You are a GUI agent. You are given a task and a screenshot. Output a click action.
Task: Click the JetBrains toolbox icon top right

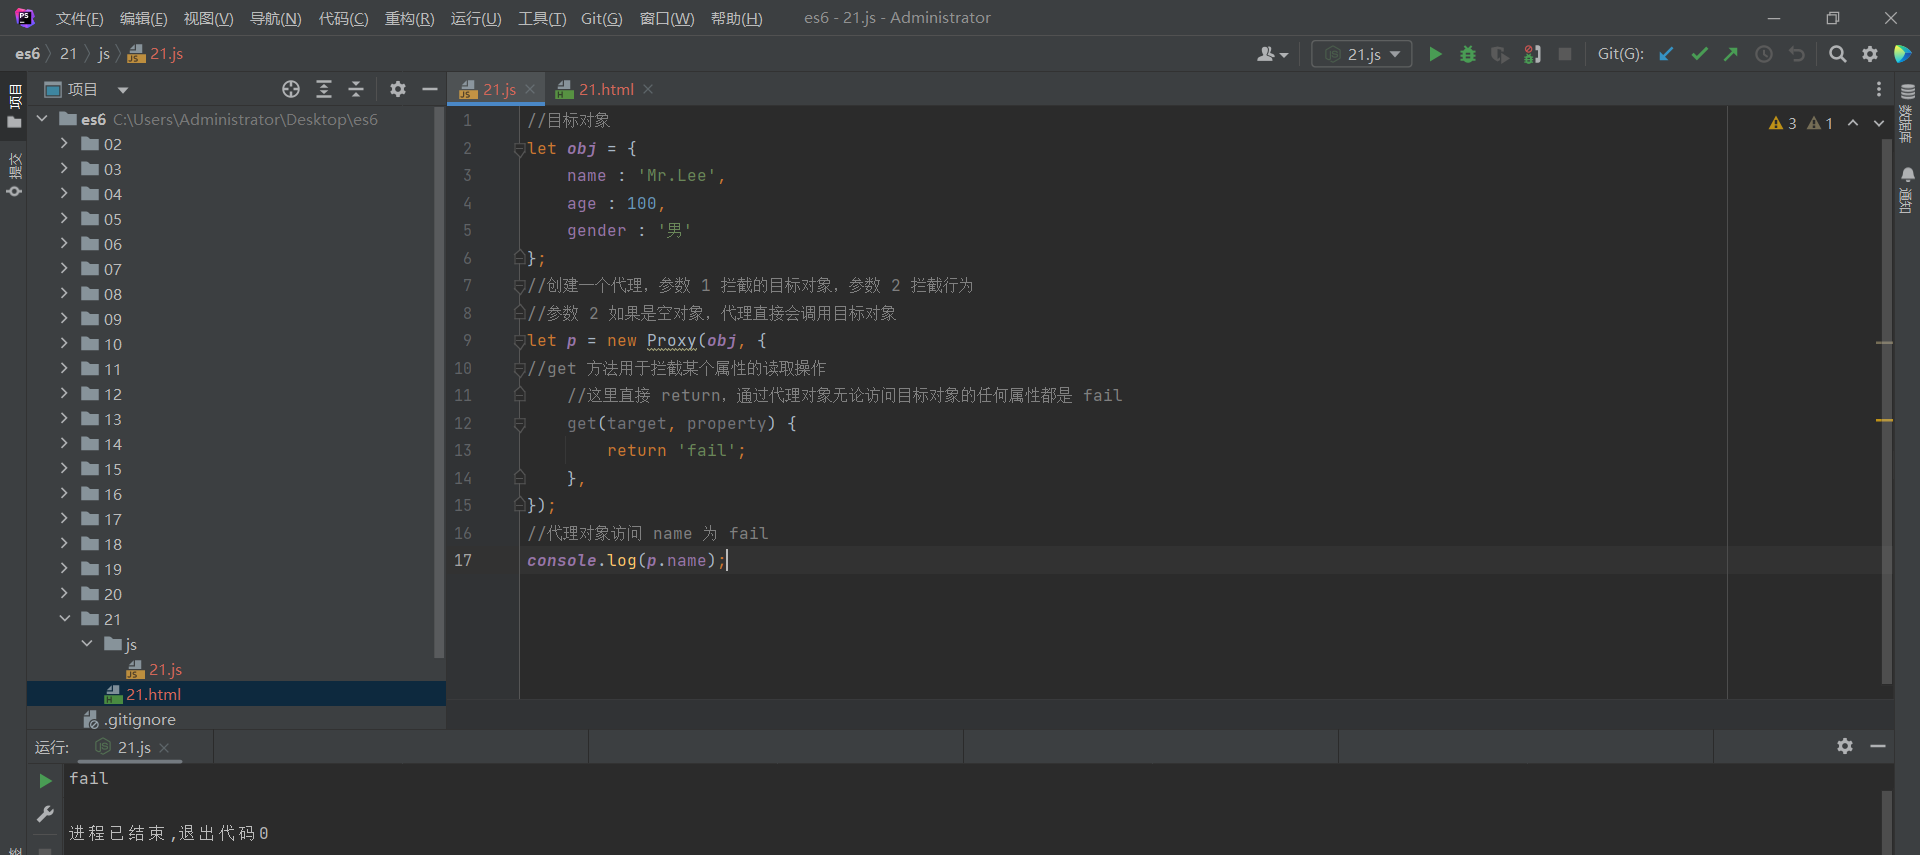(1903, 54)
